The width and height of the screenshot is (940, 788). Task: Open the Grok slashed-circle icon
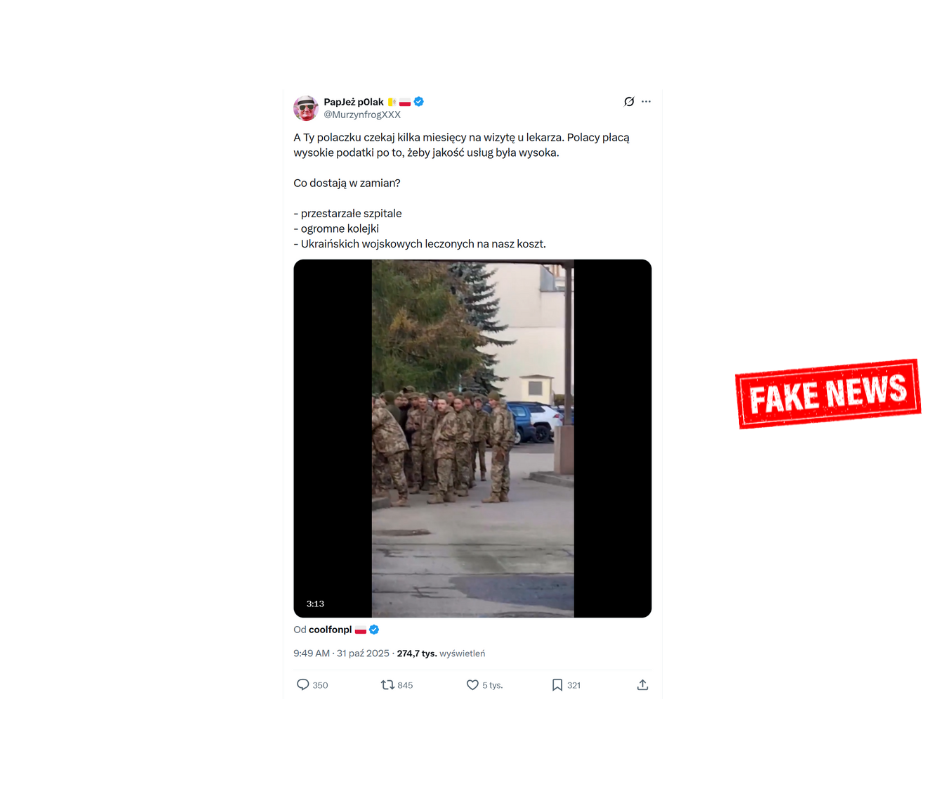point(629,101)
